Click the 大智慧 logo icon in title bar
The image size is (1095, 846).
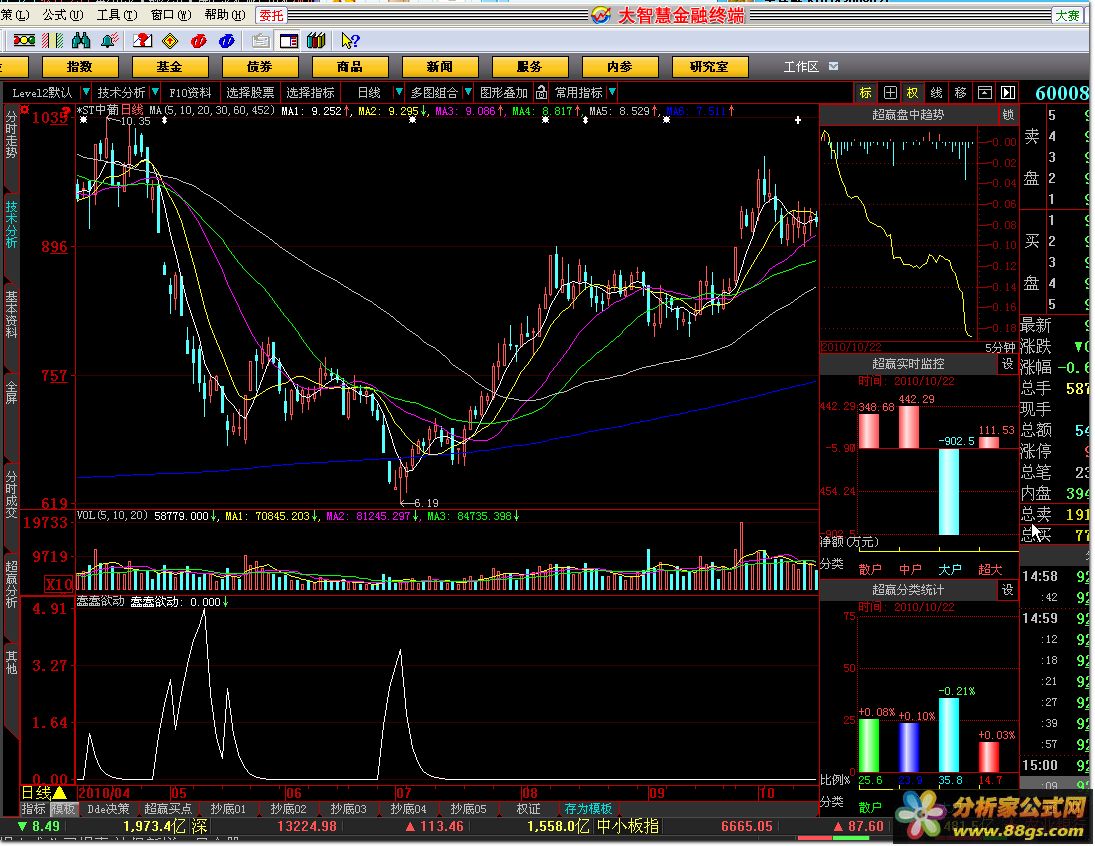[x=601, y=15]
